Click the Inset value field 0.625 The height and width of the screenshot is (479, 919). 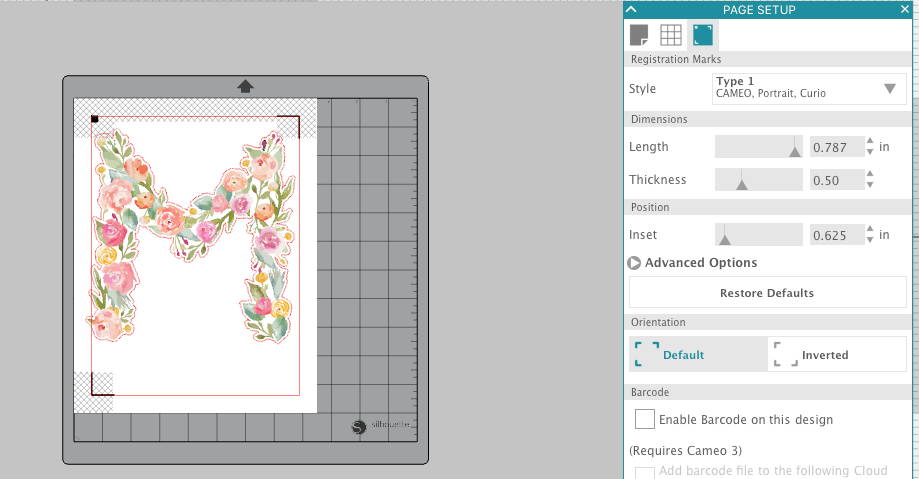[x=836, y=235]
